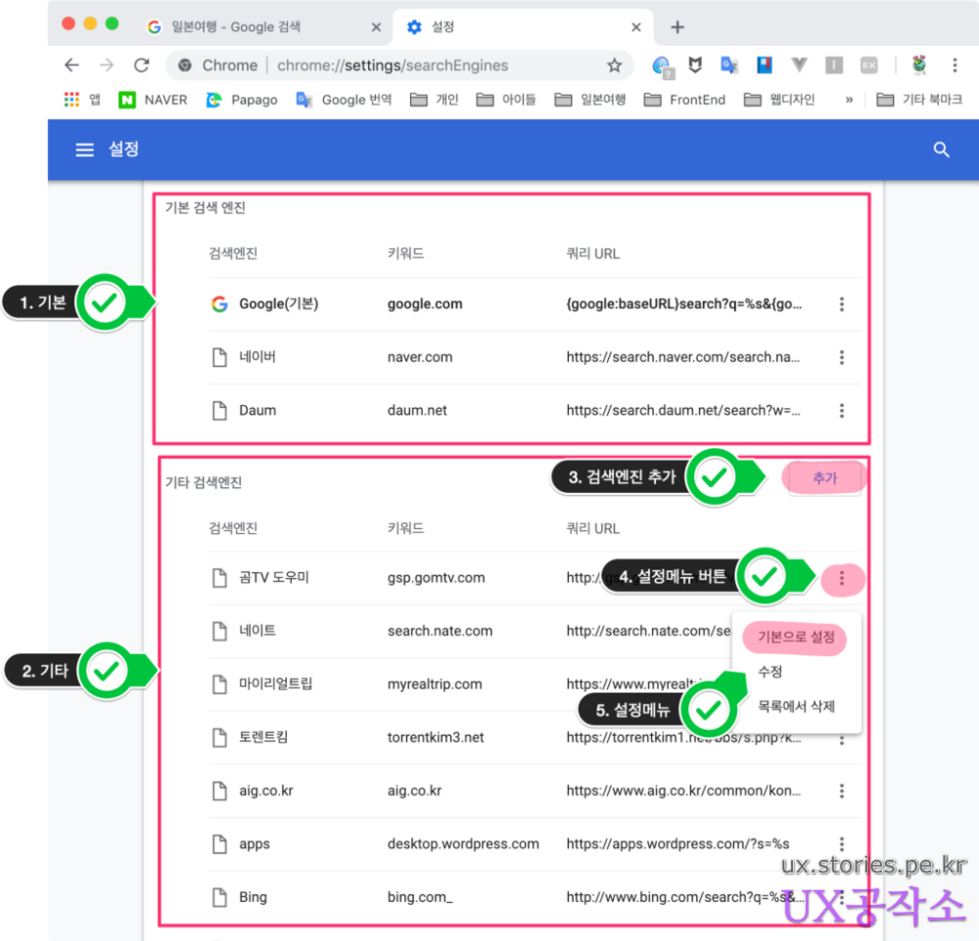Open settings search magnifier icon
The image size is (979, 941).
click(x=940, y=150)
